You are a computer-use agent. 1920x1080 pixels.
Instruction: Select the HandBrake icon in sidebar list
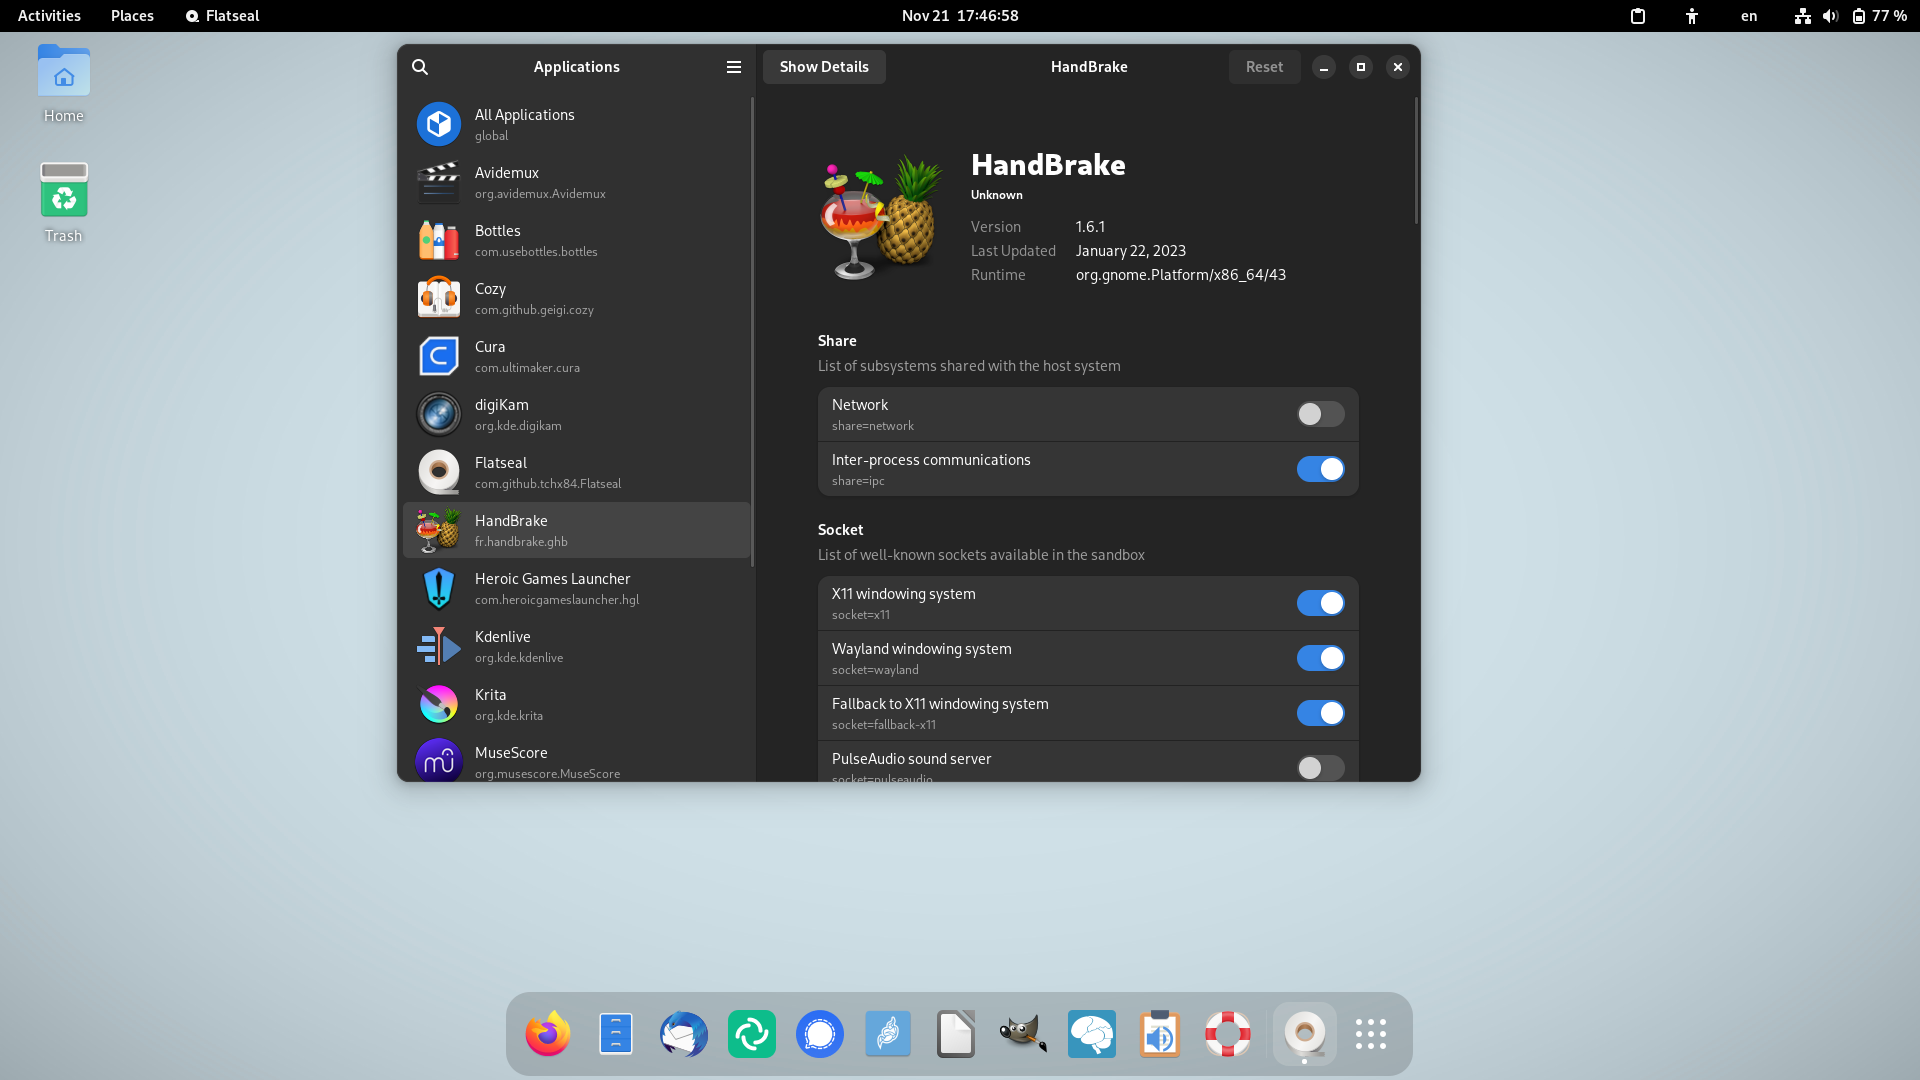pyautogui.click(x=439, y=530)
